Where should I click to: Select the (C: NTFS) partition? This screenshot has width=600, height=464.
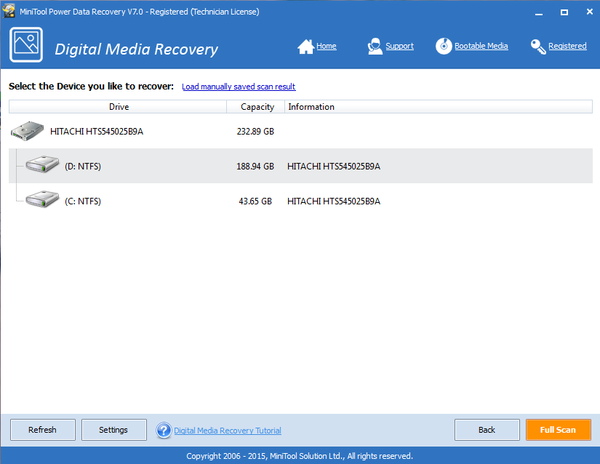pyautogui.click(x=301, y=201)
